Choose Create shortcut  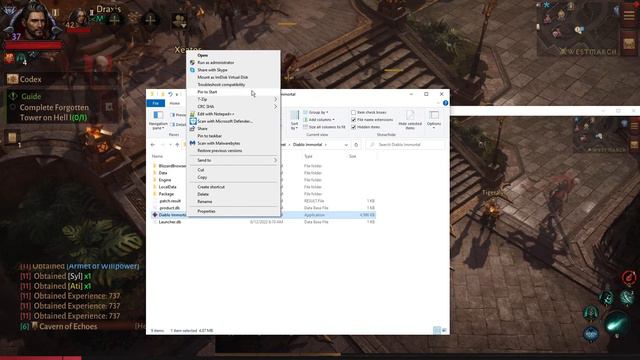211,187
